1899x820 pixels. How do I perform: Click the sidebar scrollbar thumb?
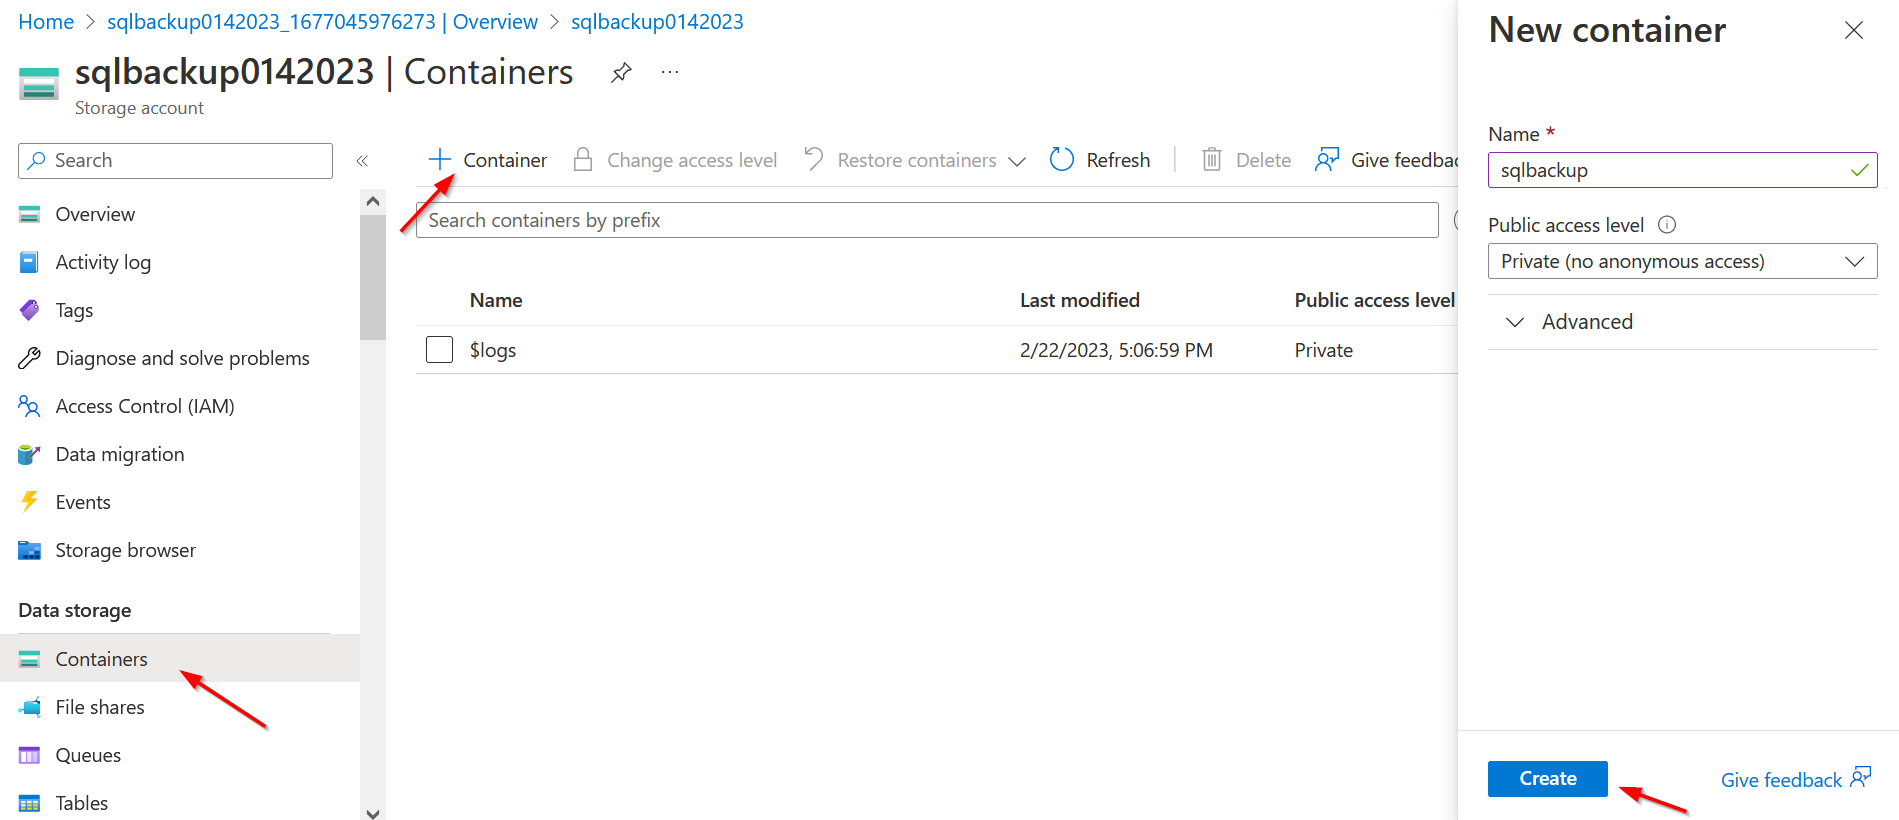[373, 277]
